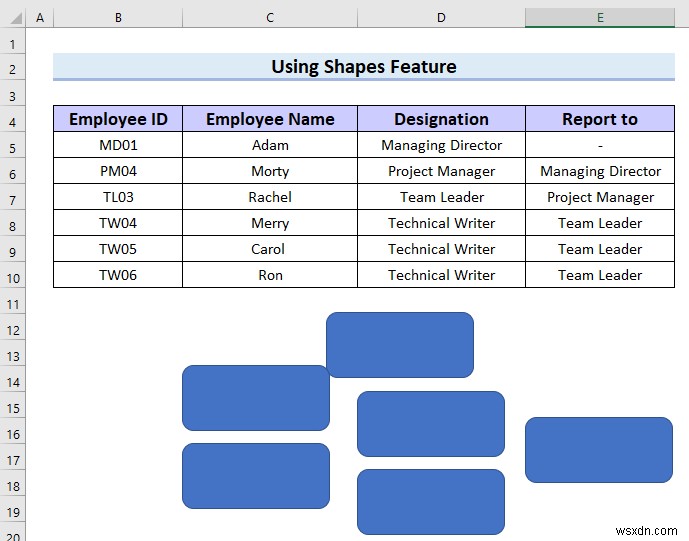Select the cell with name Merry
The image size is (689, 541).
click(x=270, y=222)
